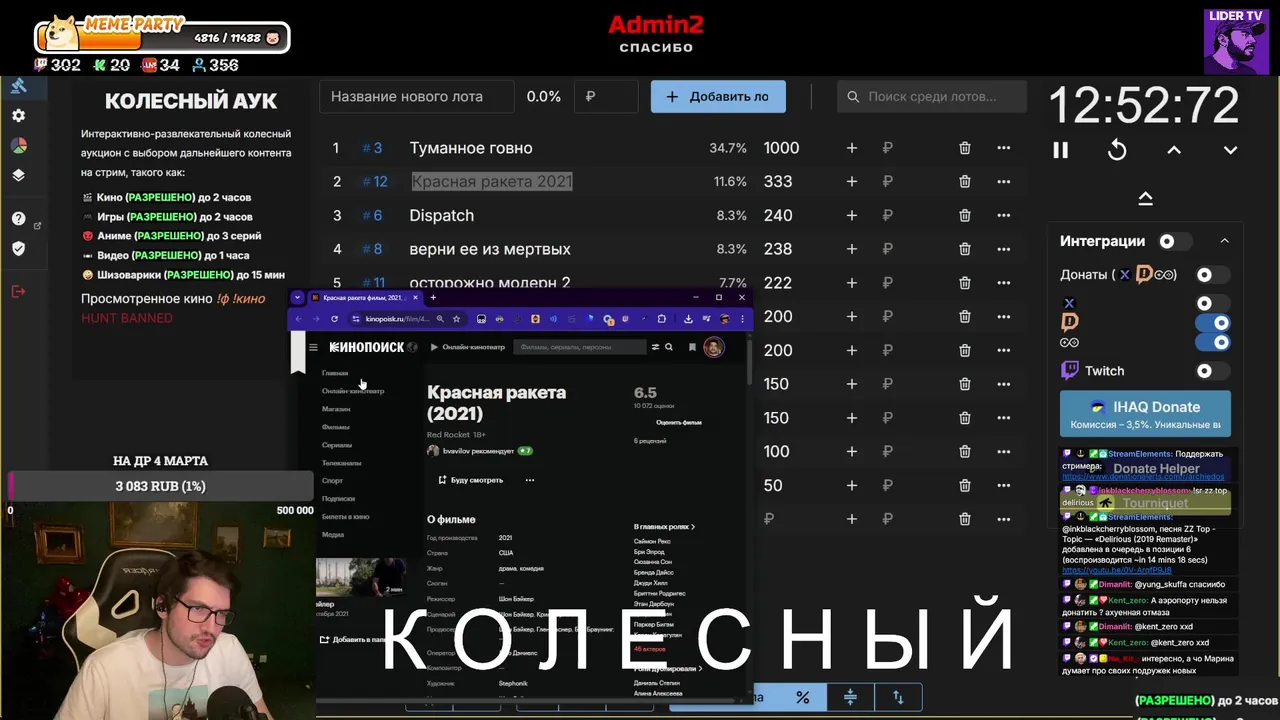Viewport: 1280px width, 720px height.
Task: Delete the lot Туманное говно
Action: click(964, 148)
